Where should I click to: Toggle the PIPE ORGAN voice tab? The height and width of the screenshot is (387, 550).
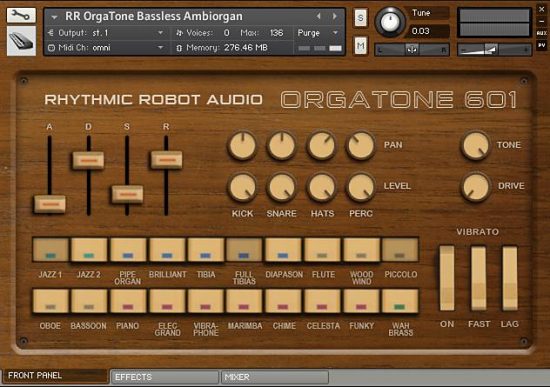coord(128,250)
